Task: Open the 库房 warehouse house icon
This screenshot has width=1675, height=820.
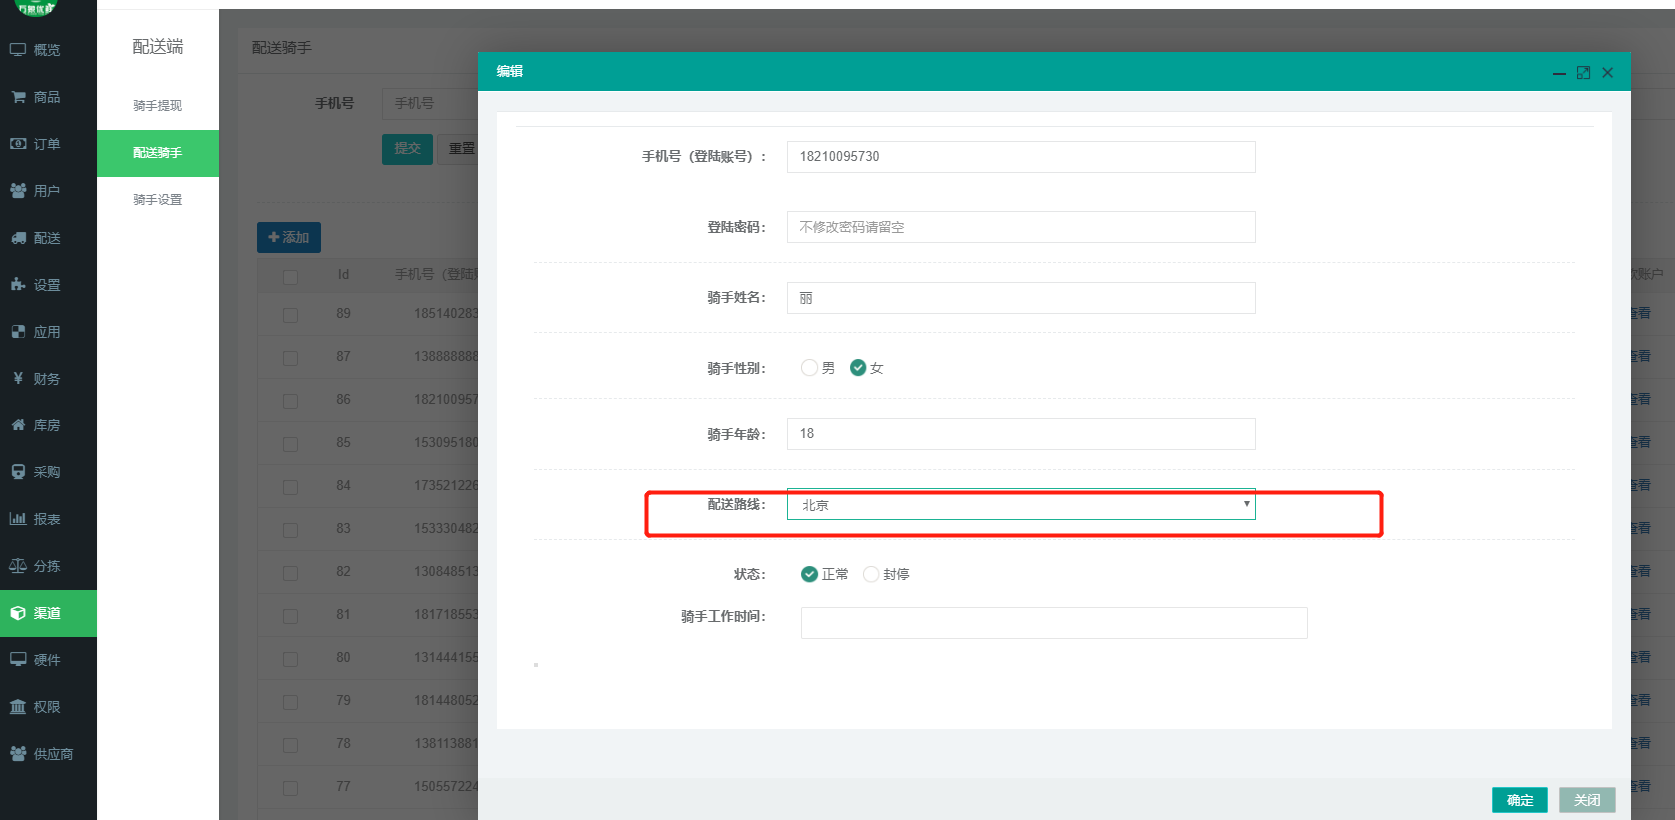Action: coord(18,425)
